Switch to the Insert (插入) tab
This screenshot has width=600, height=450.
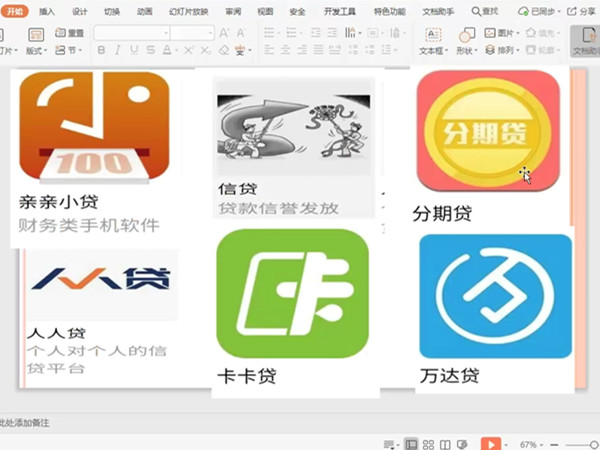(x=47, y=12)
